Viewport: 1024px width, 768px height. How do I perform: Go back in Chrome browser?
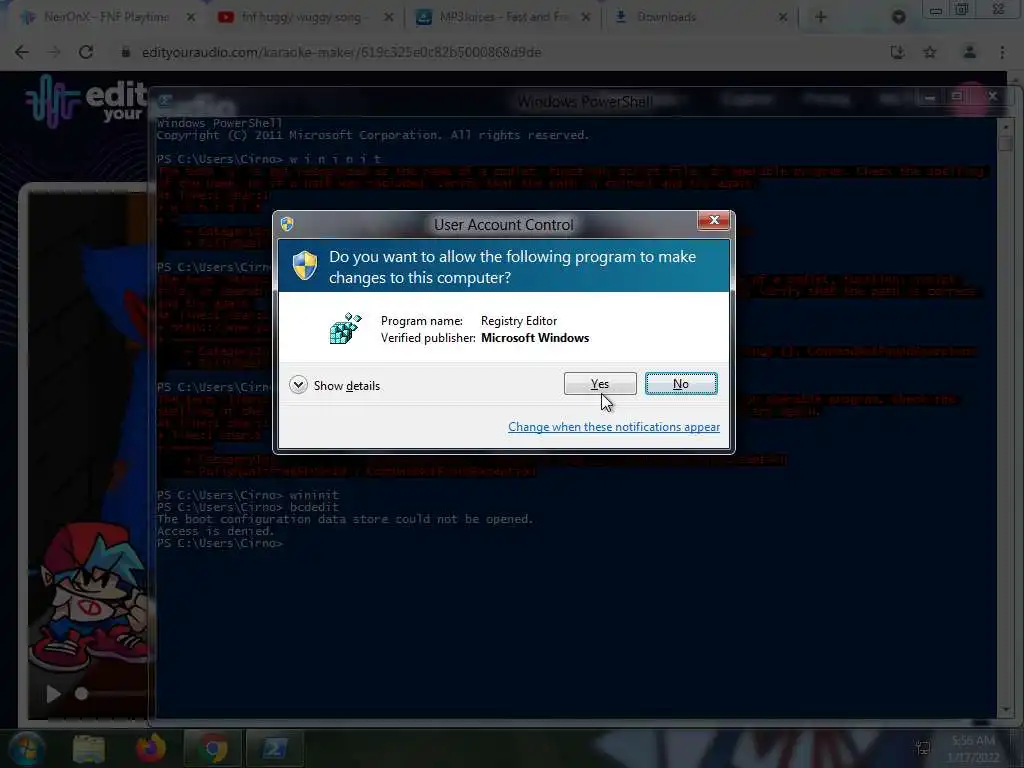coord(22,52)
